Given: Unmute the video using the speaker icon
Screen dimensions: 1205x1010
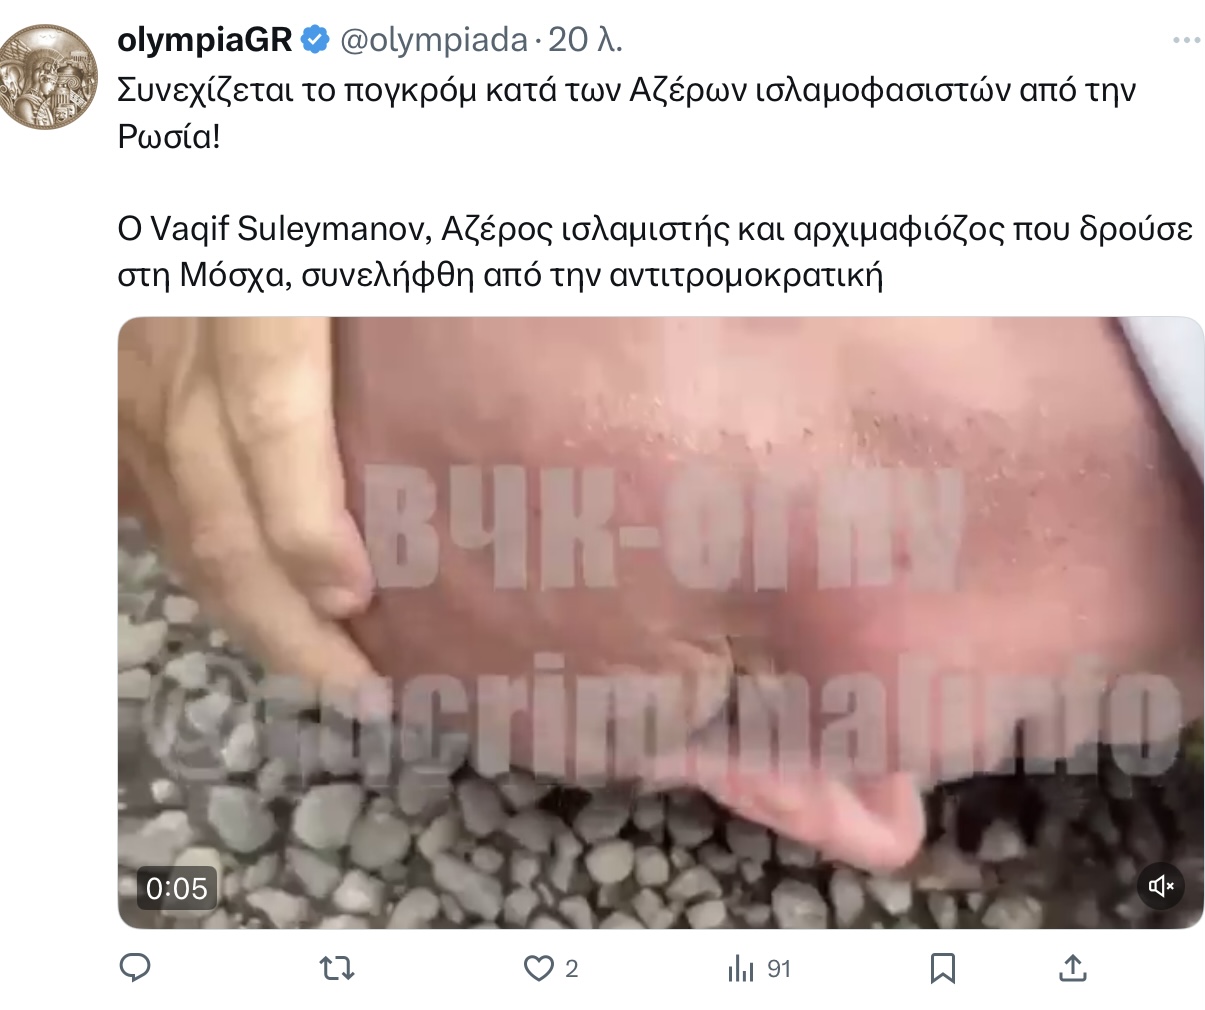Looking at the screenshot, I should (1161, 886).
